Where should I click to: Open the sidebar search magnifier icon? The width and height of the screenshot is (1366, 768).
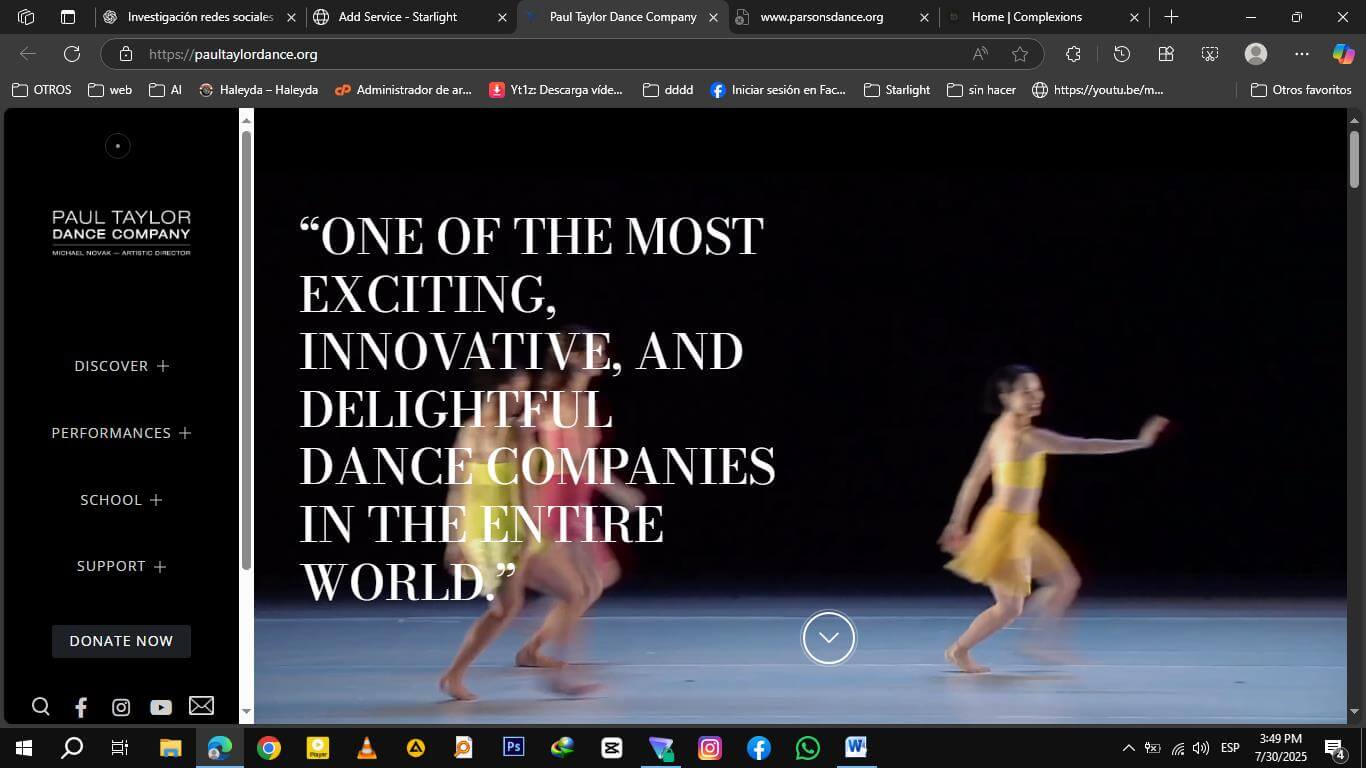pyautogui.click(x=41, y=707)
